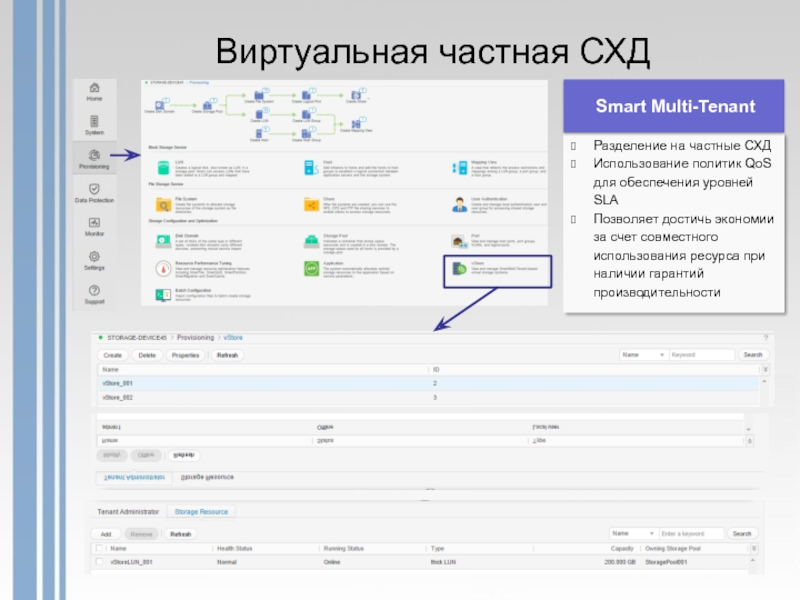Open the Settings gear icon
The image size is (800, 600).
coord(94,256)
